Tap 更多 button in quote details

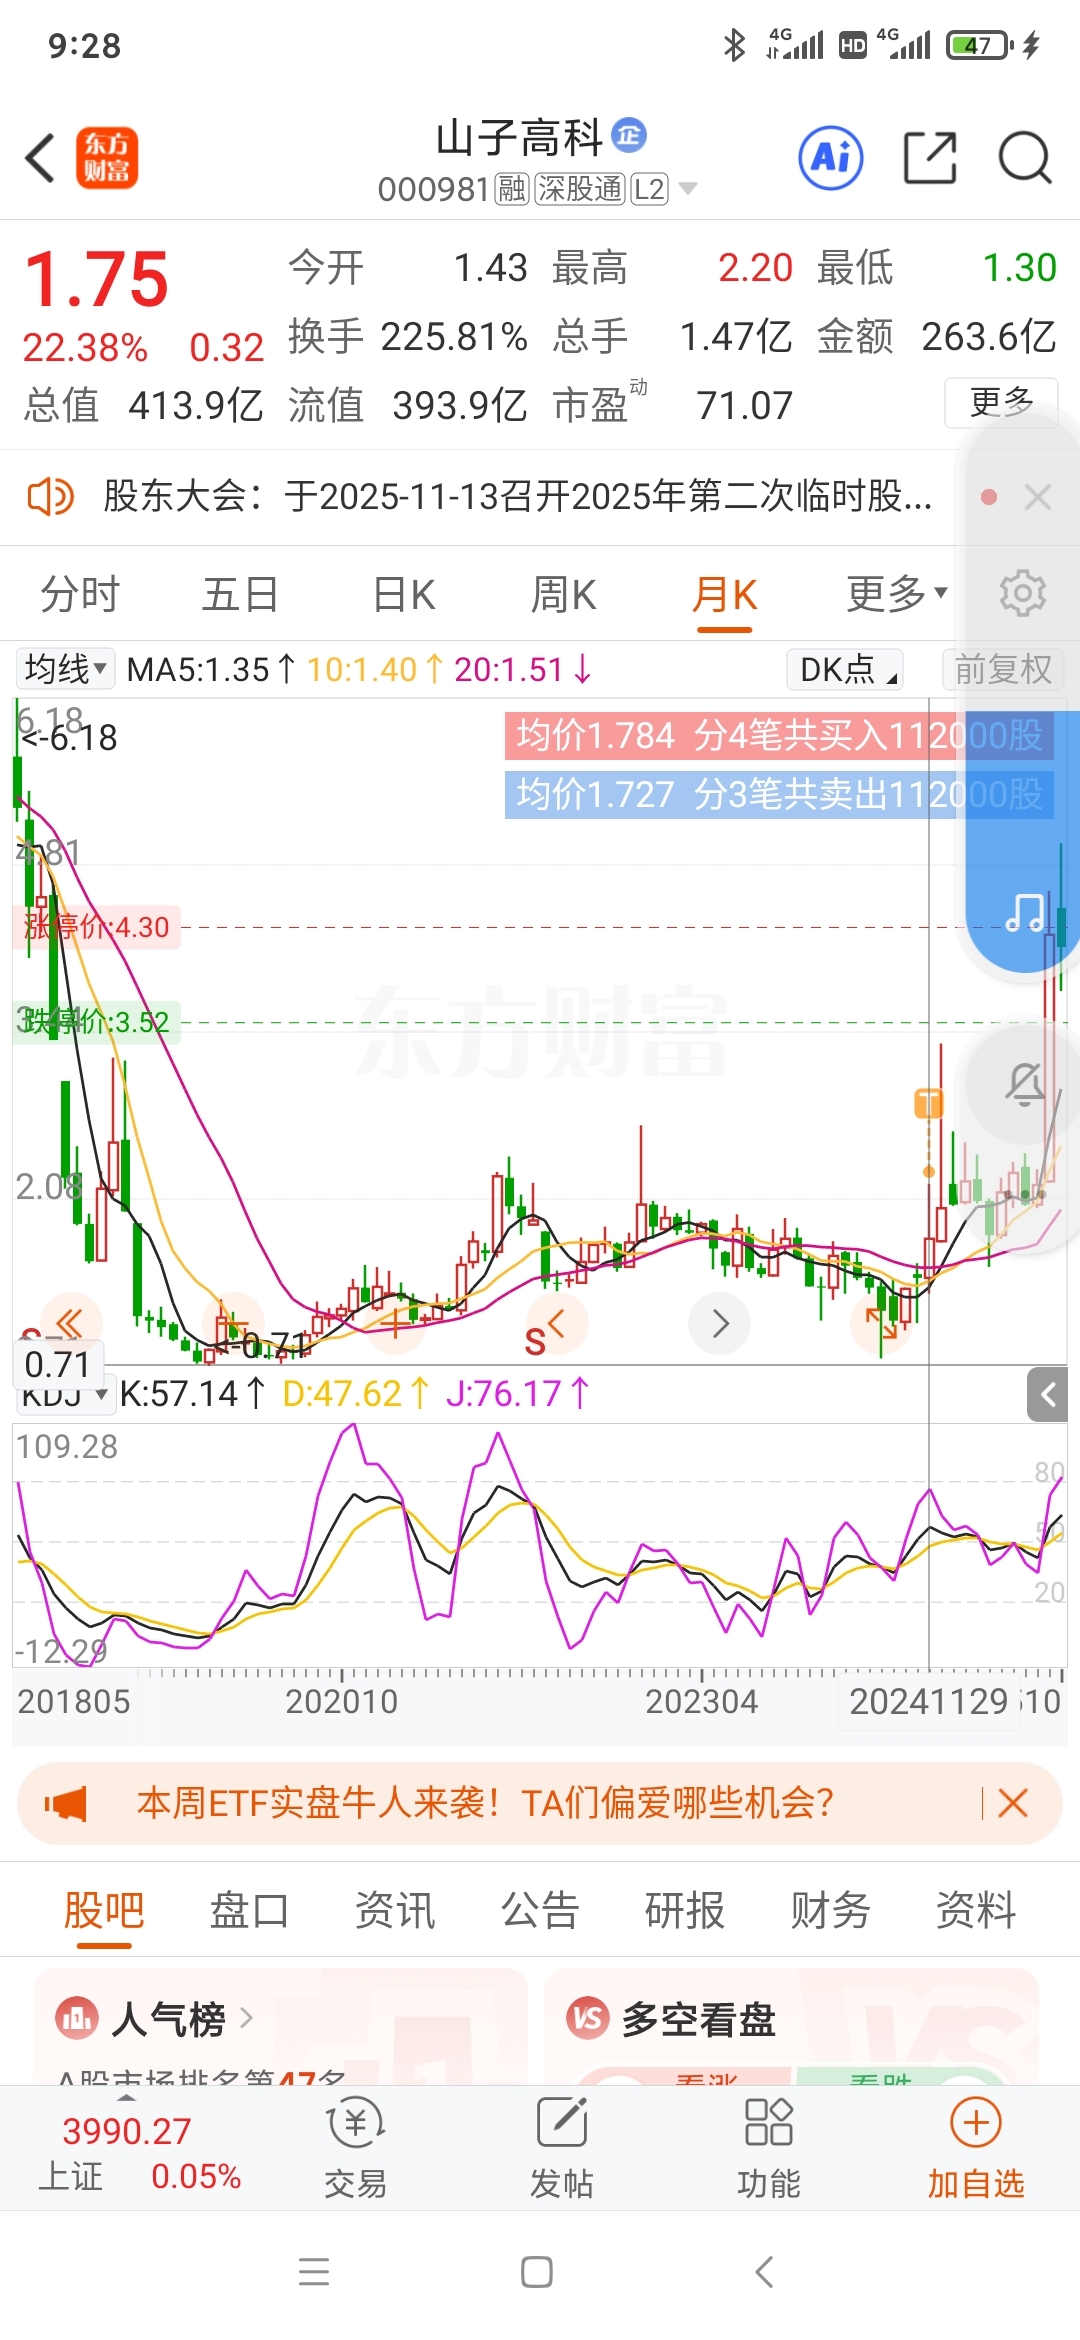(x=1001, y=402)
